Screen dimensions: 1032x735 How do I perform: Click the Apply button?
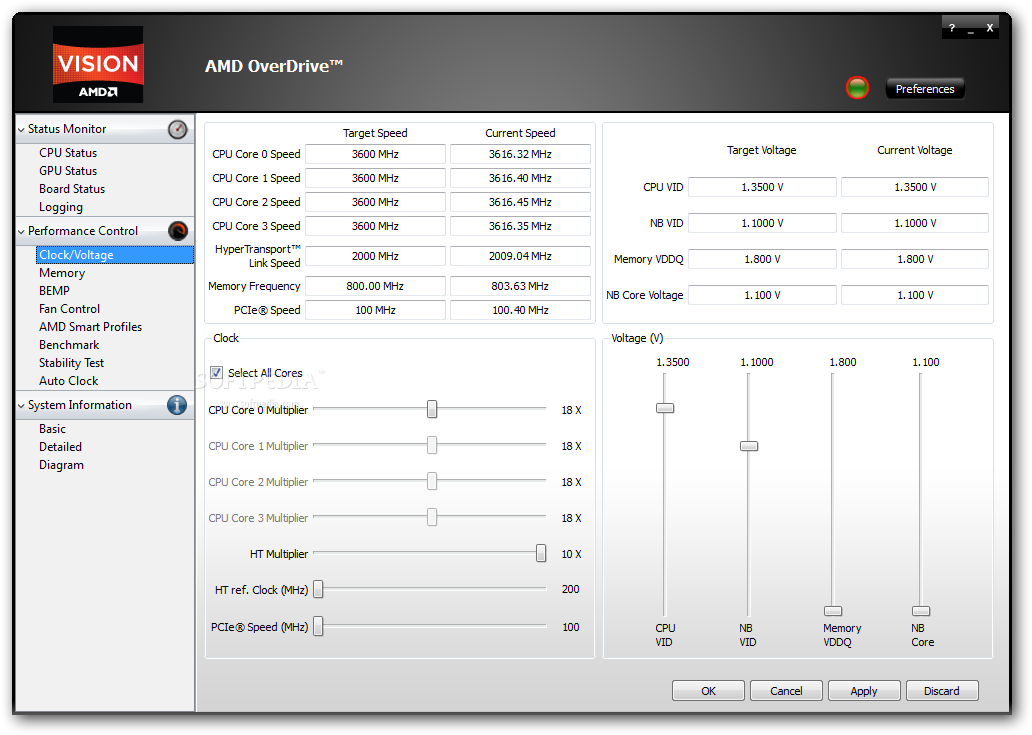point(864,691)
